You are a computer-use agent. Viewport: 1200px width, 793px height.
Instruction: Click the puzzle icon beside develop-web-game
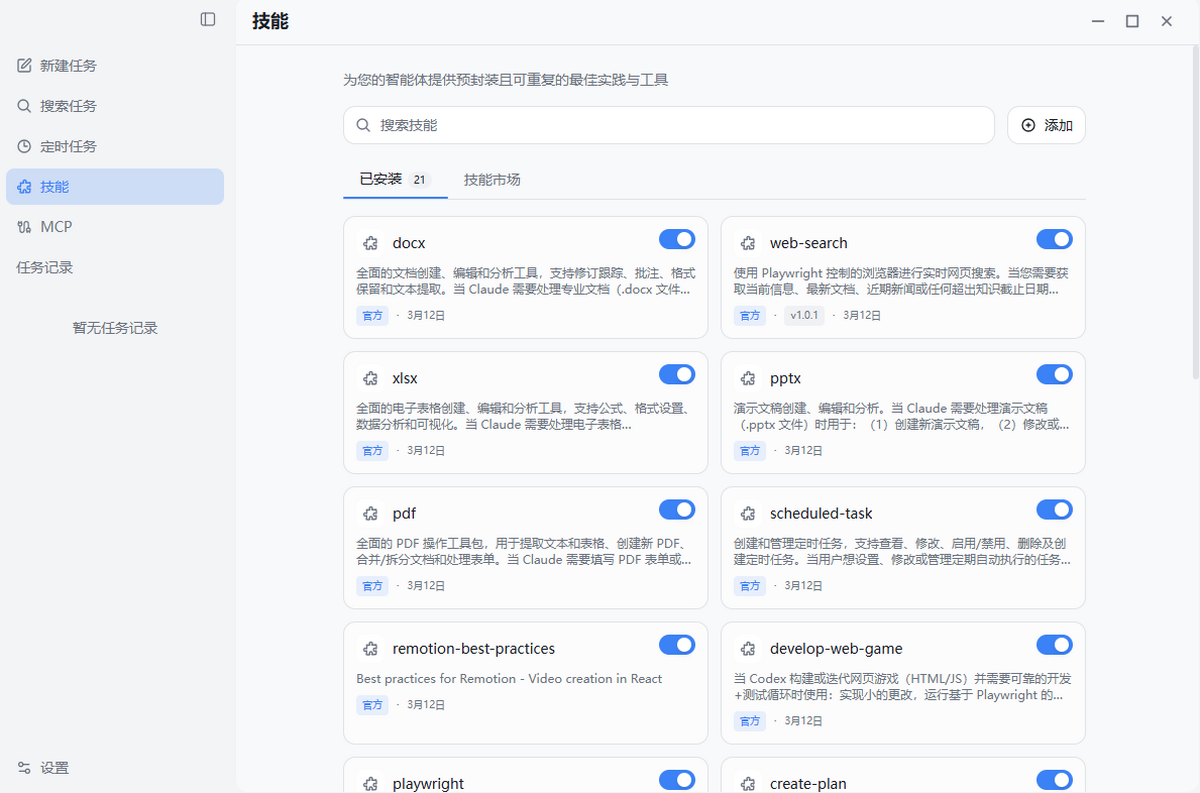point(748,649)
